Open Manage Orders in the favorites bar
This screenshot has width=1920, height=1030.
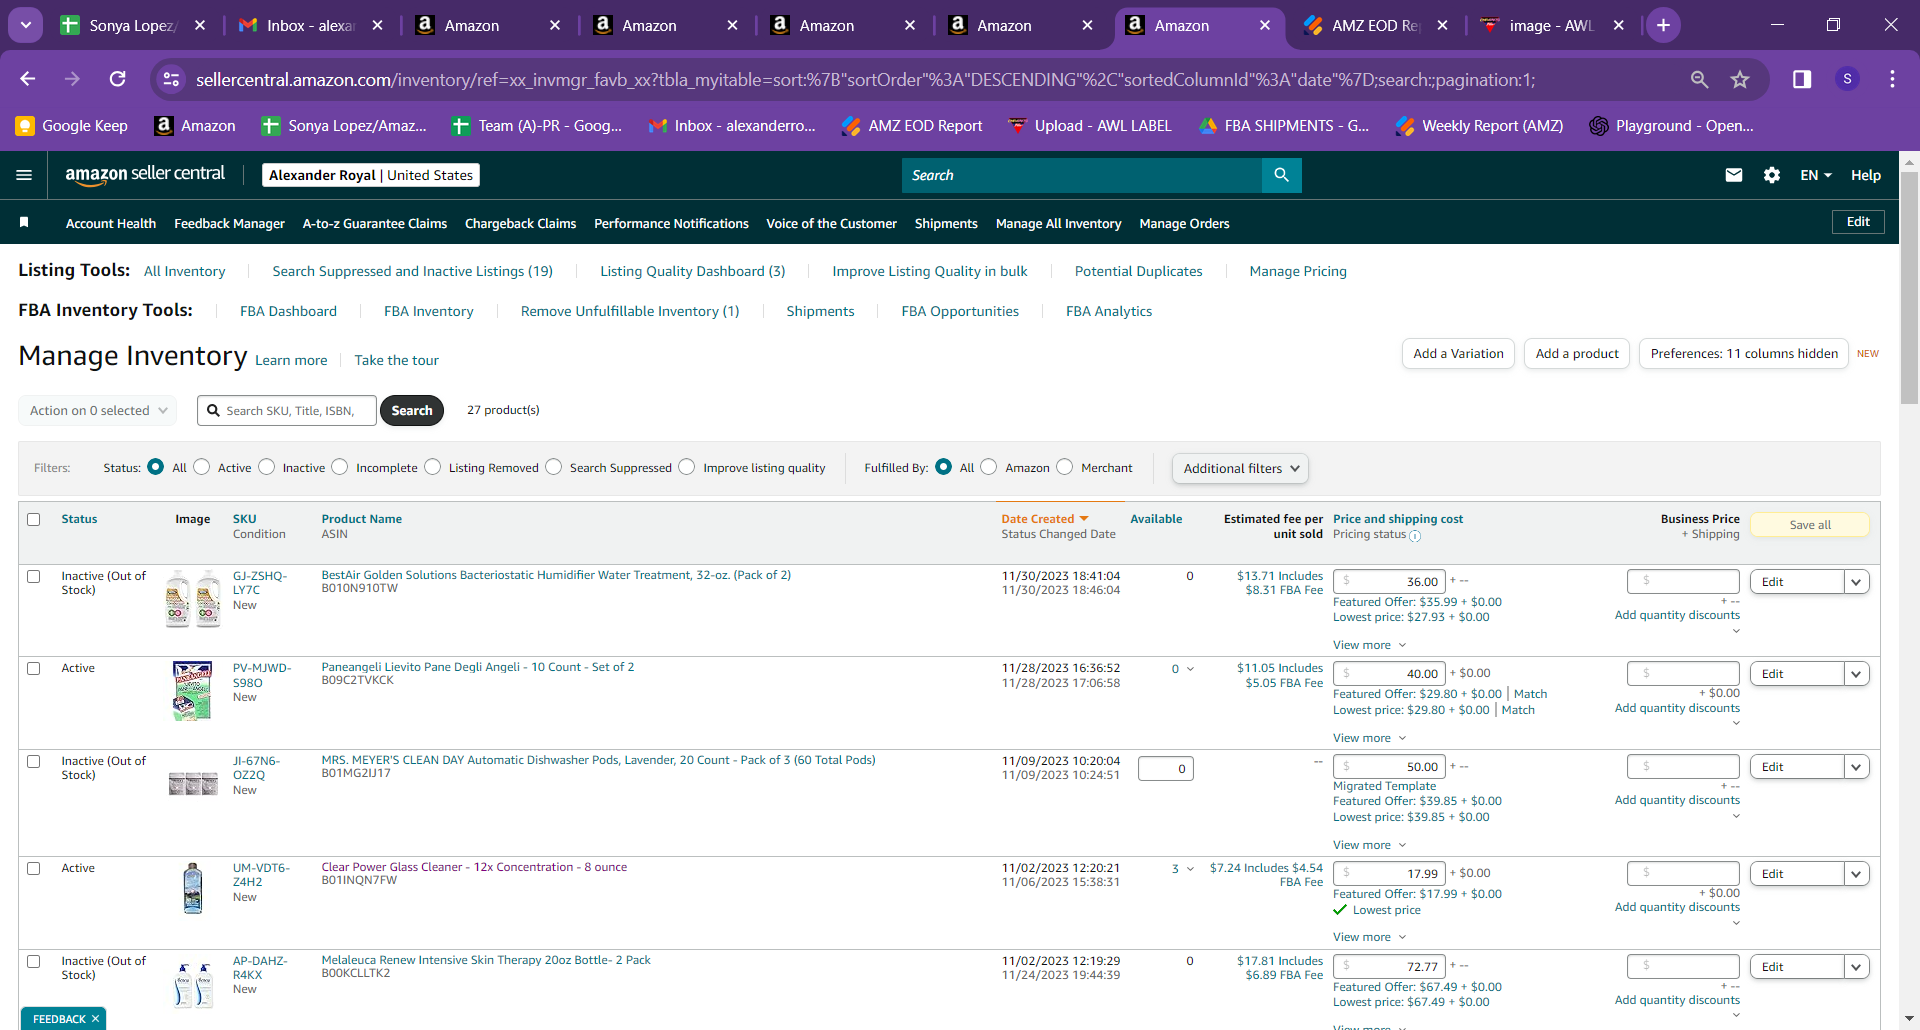[x=1184, y=223]
